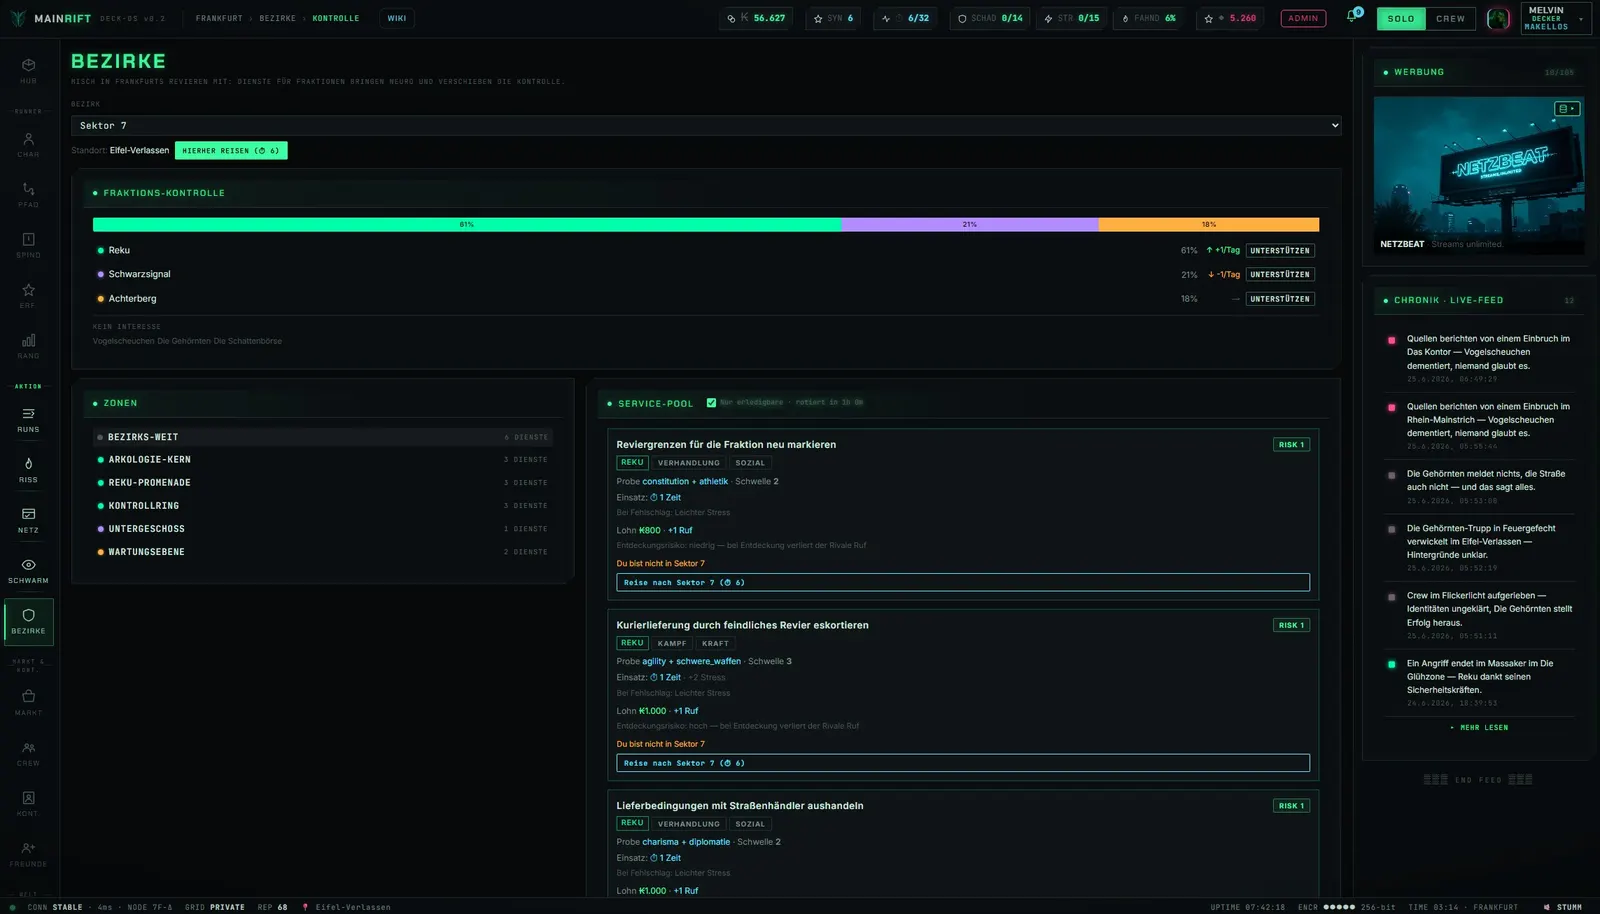Open the Schwarm eye icon
This screenshot has height=914, width=1600.
[x=28, y=570]
